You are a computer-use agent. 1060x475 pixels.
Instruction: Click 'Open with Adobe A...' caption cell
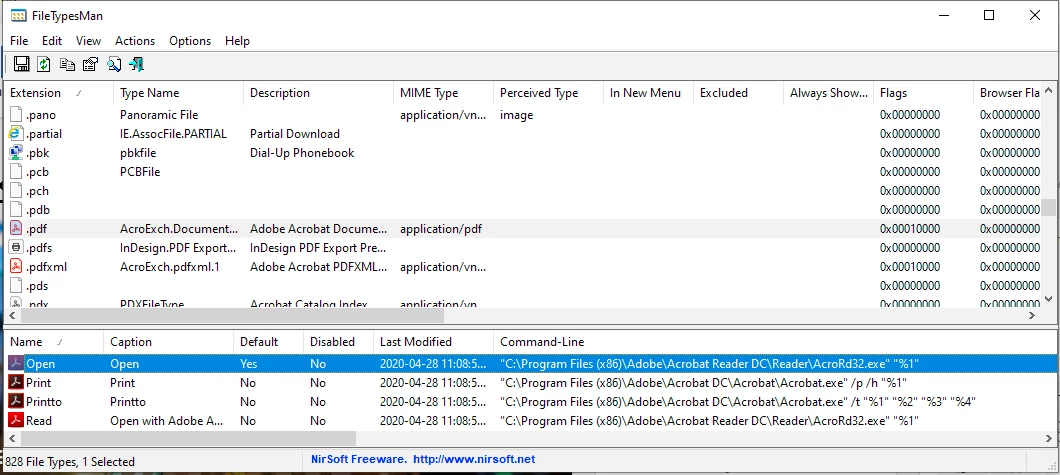(x=167, y=421)
